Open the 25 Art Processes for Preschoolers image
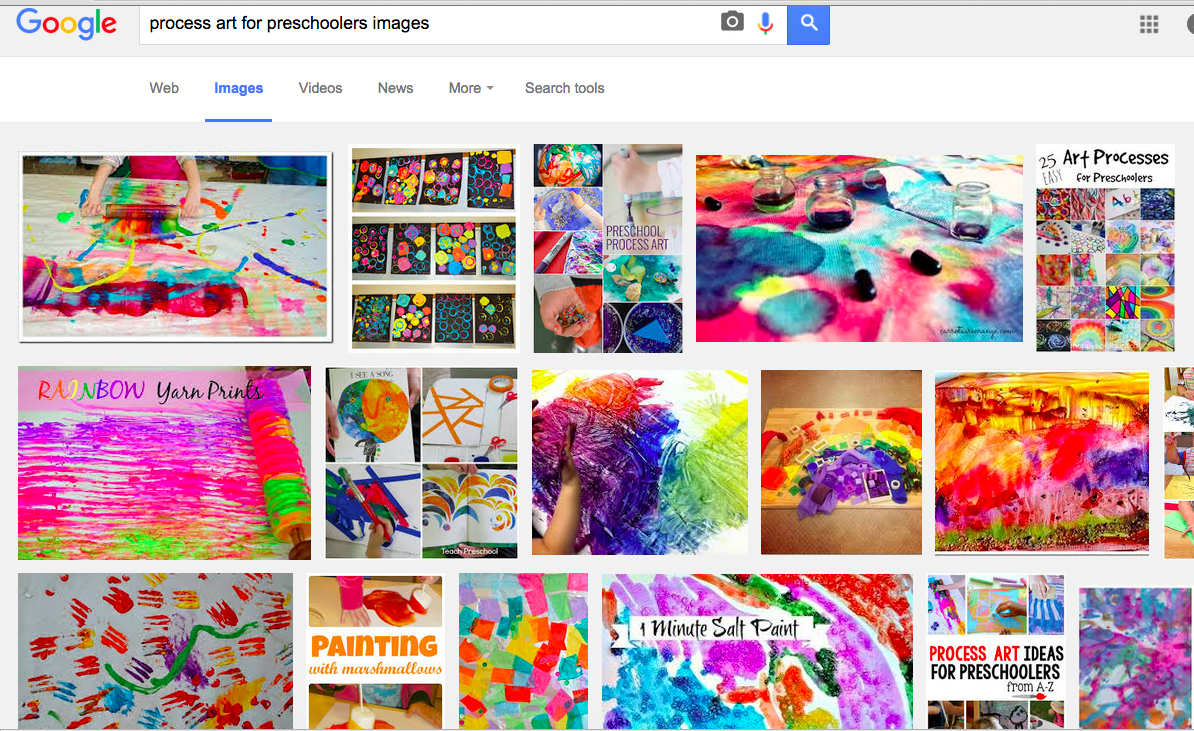 [1105, 248]
